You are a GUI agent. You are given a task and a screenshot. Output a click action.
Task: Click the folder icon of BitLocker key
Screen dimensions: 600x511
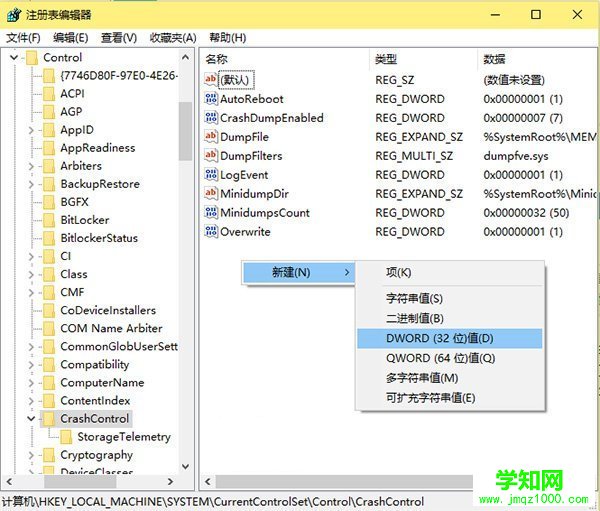[49, 220]
